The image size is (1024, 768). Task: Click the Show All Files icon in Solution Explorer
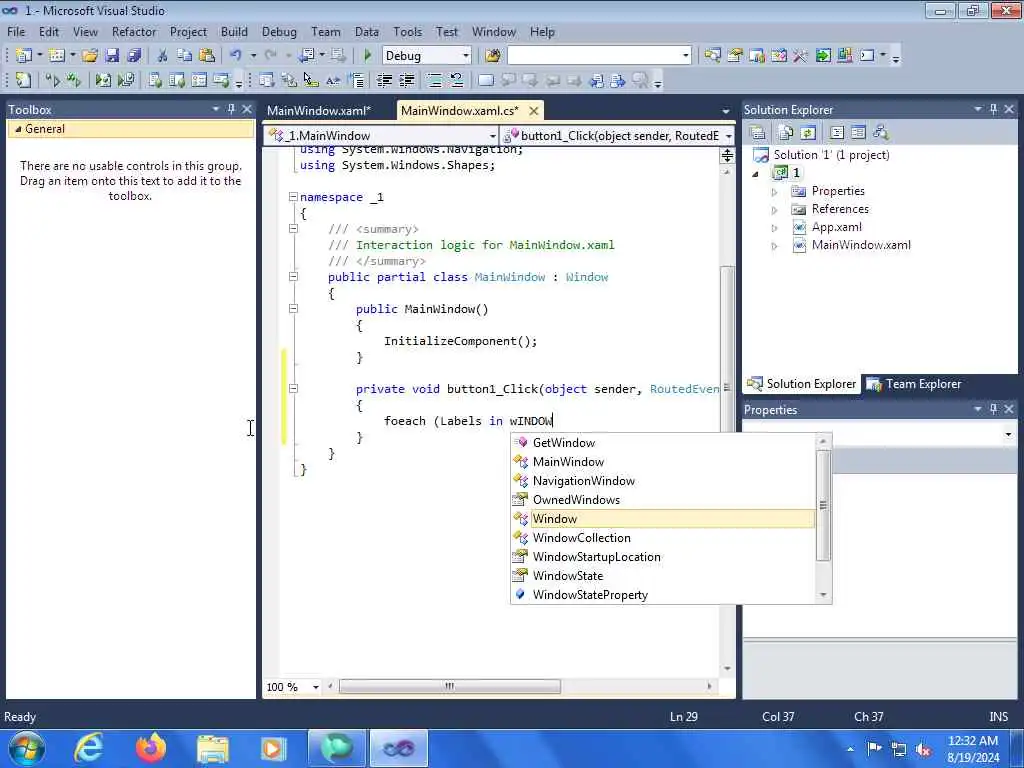pyautogui.click(x=786, y=133)
